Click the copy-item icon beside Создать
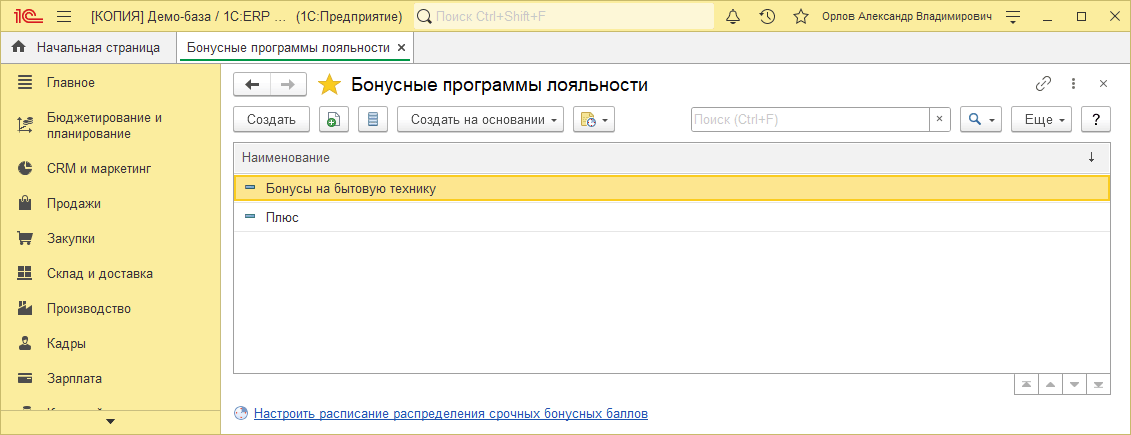The image size is (1131, 435). click(334, 120)
